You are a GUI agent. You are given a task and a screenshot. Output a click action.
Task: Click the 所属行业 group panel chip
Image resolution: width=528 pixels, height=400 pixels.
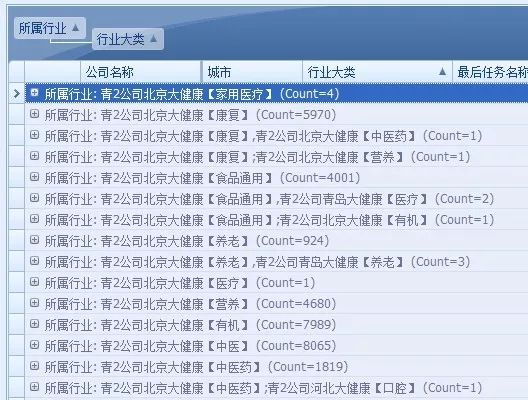click(x=50, y=28)
